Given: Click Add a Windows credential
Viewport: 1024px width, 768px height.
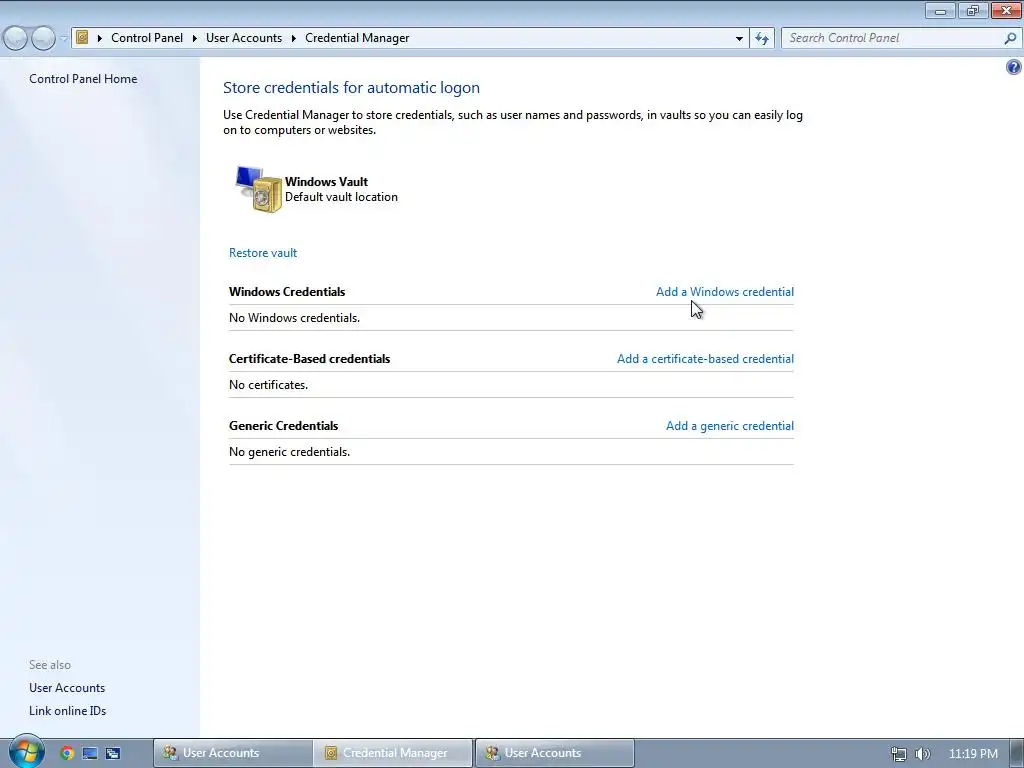Looking at the screenshot, I should [x=725, y=292].
